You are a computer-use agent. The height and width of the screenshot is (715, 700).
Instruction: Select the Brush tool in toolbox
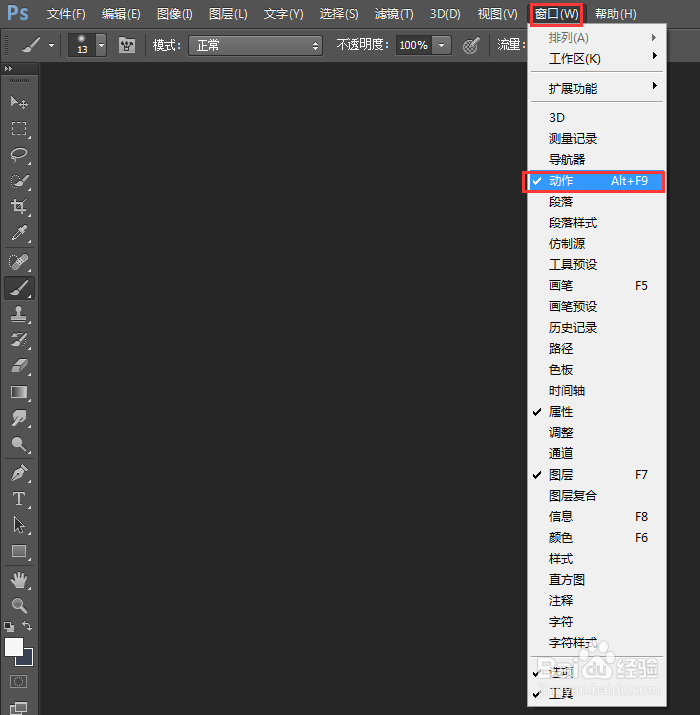(x=19, y=288)
